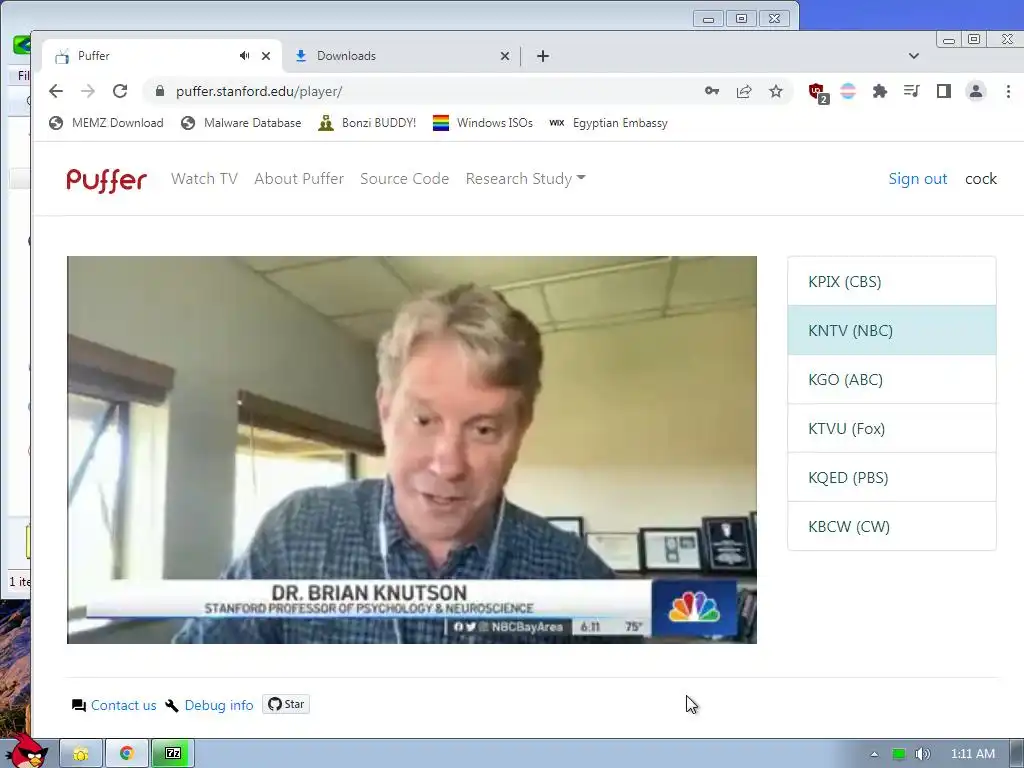1024x768 pixels.
Task: Open the uBlock shield extension icon
Action: click(x=818, y=93)
